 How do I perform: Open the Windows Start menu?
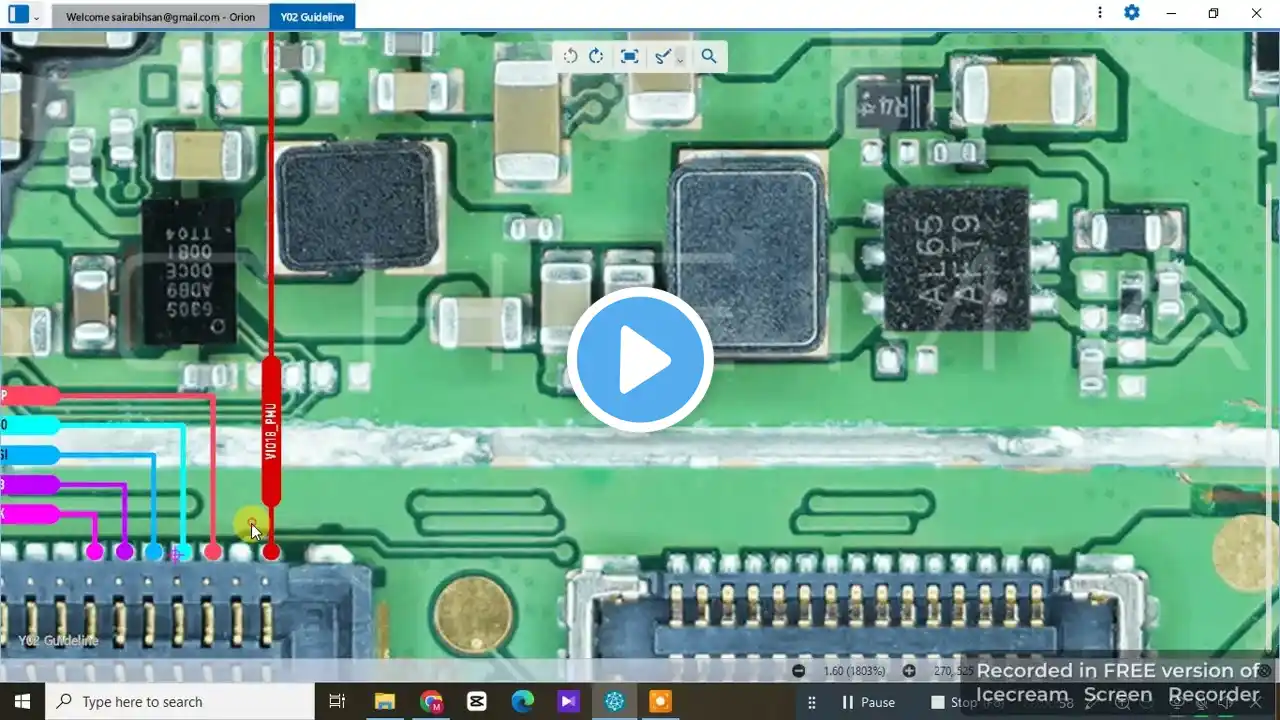tap(22, 702)
